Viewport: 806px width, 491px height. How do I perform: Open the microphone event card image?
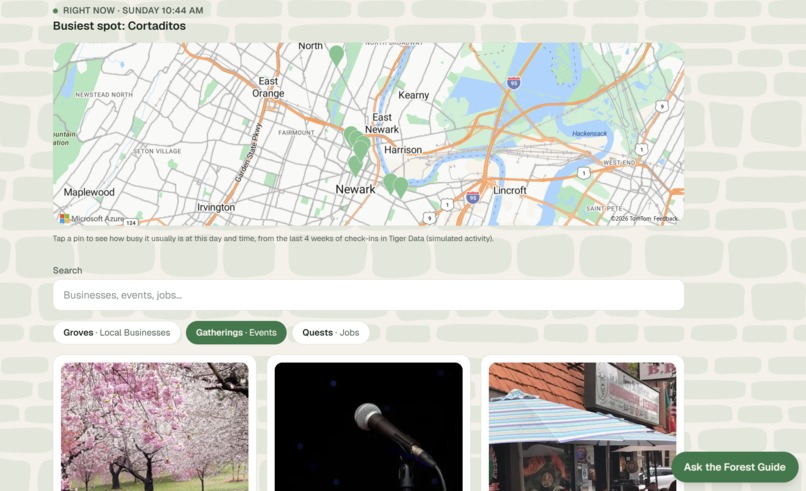tap(369, 427)
